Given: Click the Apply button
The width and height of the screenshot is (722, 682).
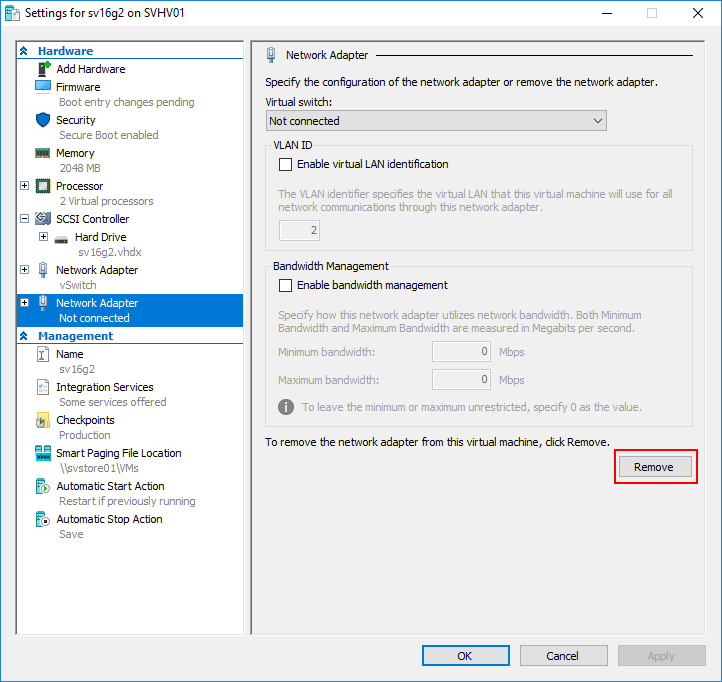Looking at the screenshot, I should (661, 655).
